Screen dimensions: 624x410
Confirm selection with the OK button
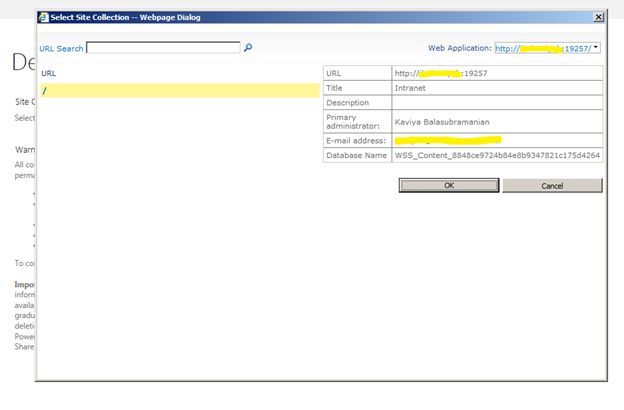pyautogui.click(x=449, y=185)
